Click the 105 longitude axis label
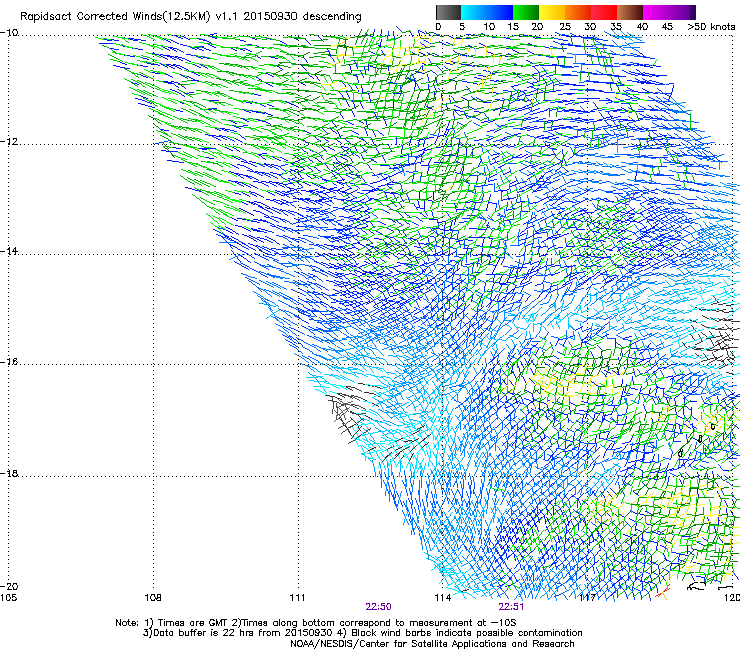Screen dimensions: 740x650 (8, 598)
